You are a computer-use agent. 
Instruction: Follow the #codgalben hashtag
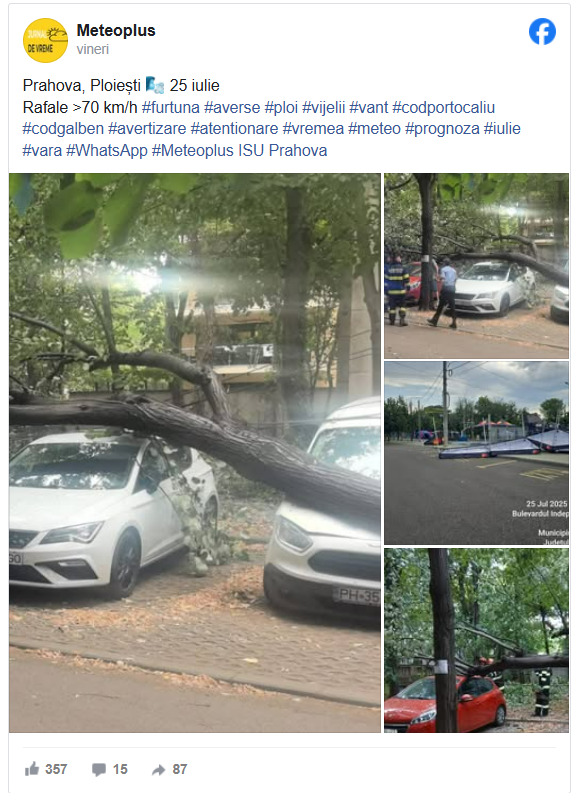pos(63,128)
